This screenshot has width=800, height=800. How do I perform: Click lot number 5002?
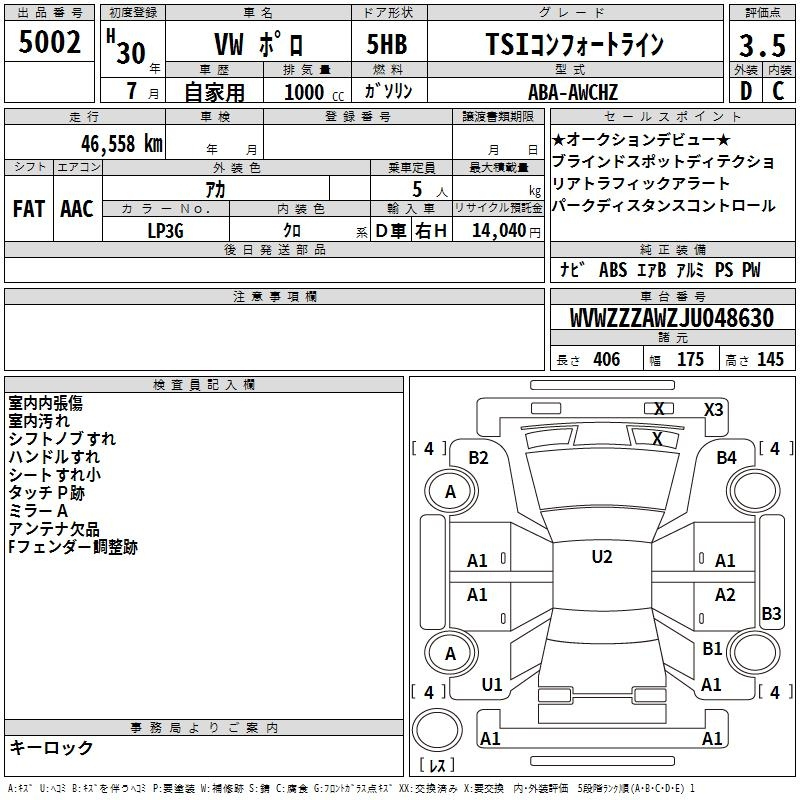49,42
